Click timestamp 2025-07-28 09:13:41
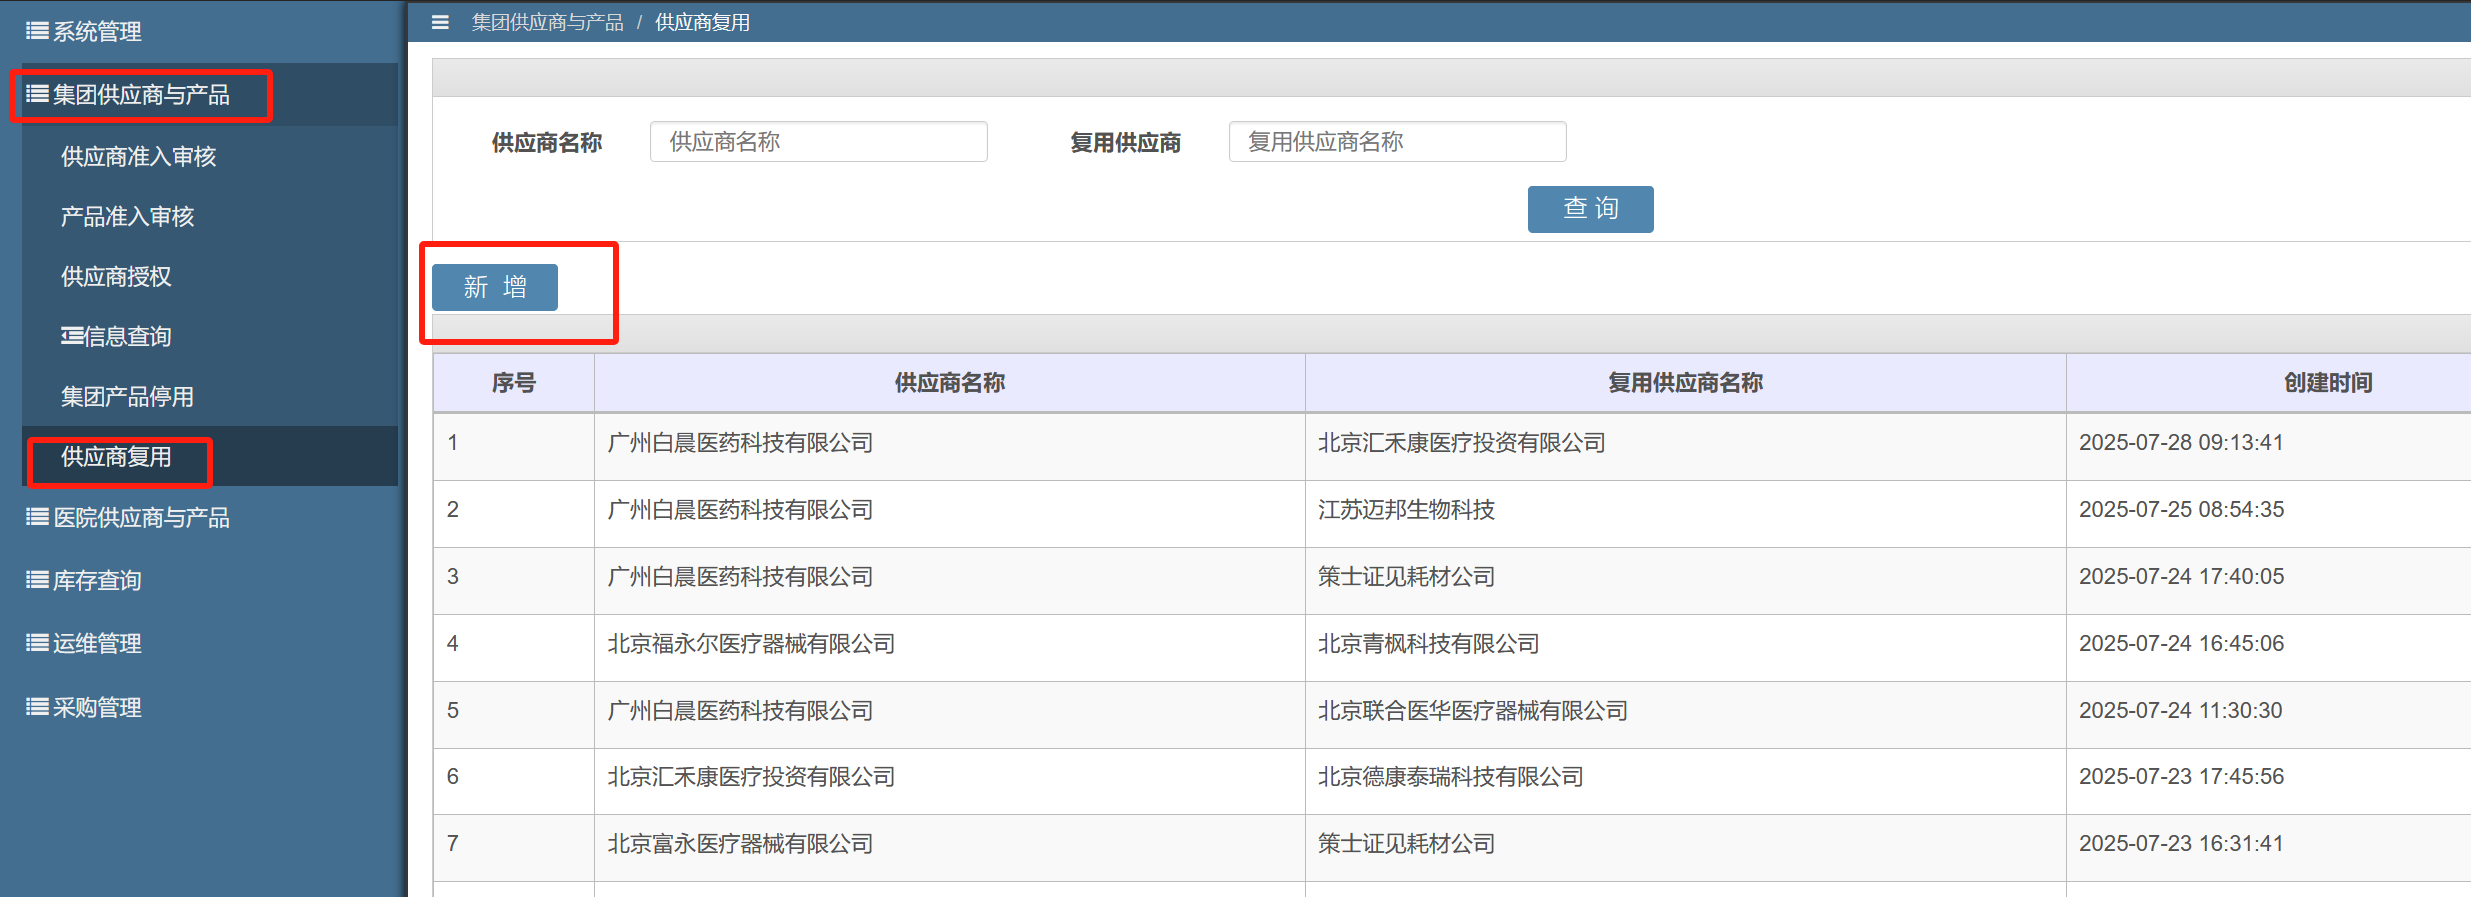2471x897 pixels. pos(2182,442)
